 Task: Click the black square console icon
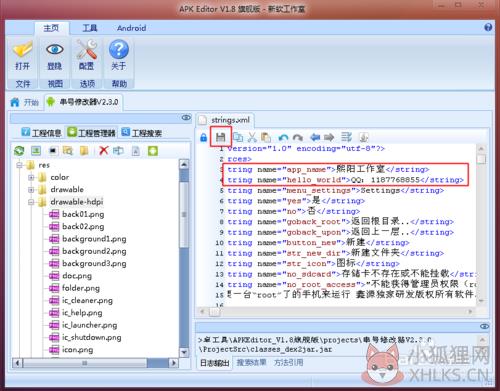pos(53,151)
